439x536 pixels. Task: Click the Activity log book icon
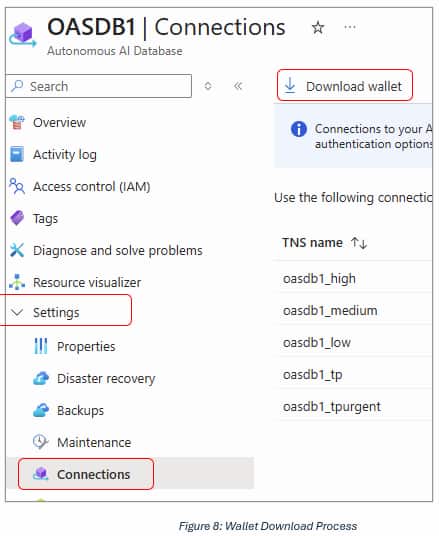(17, 154)
